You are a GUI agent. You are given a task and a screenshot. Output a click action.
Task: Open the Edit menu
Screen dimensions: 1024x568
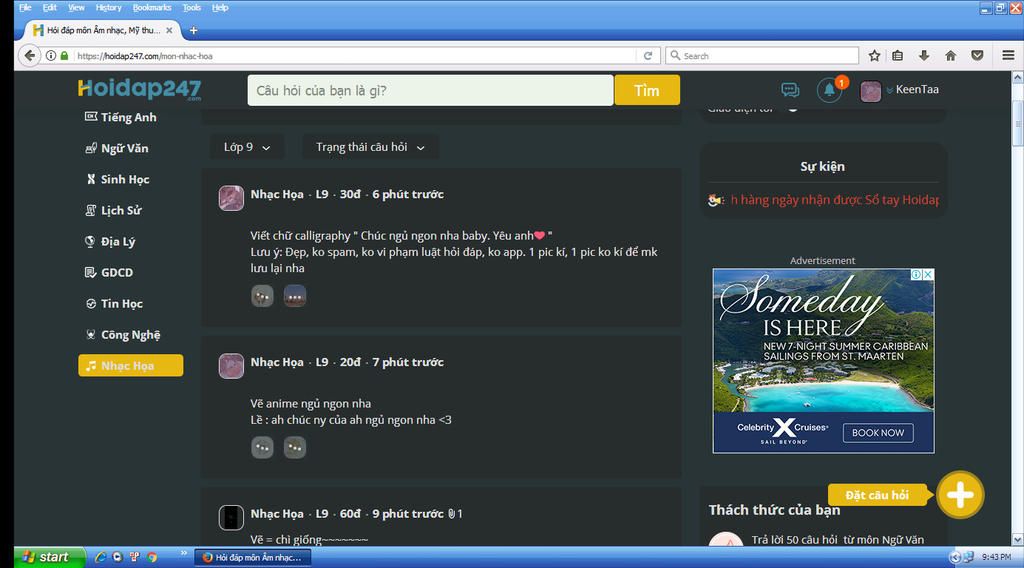pos(50,8)
